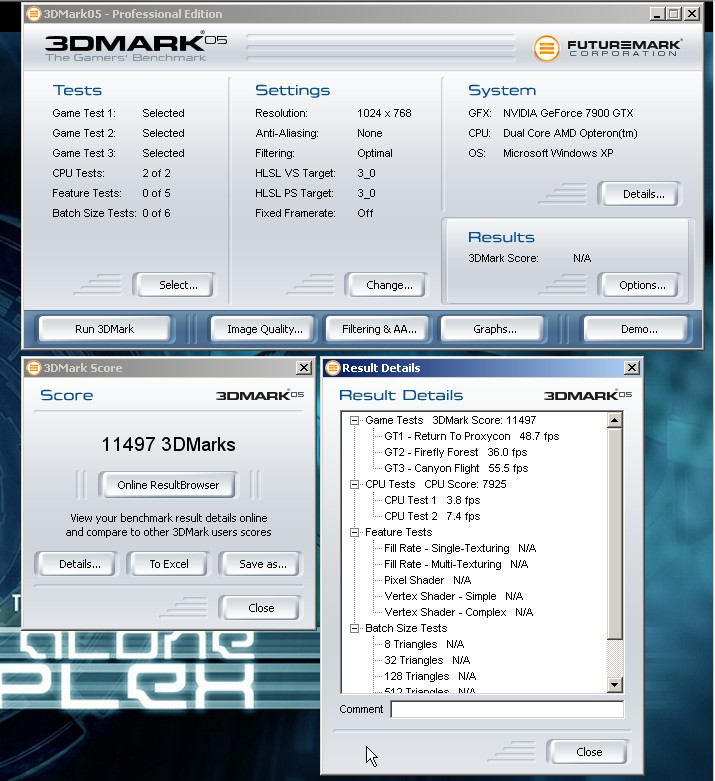
Task: Click Options in the Results panel
Action: pyautogui.click(x=642, y=285)
